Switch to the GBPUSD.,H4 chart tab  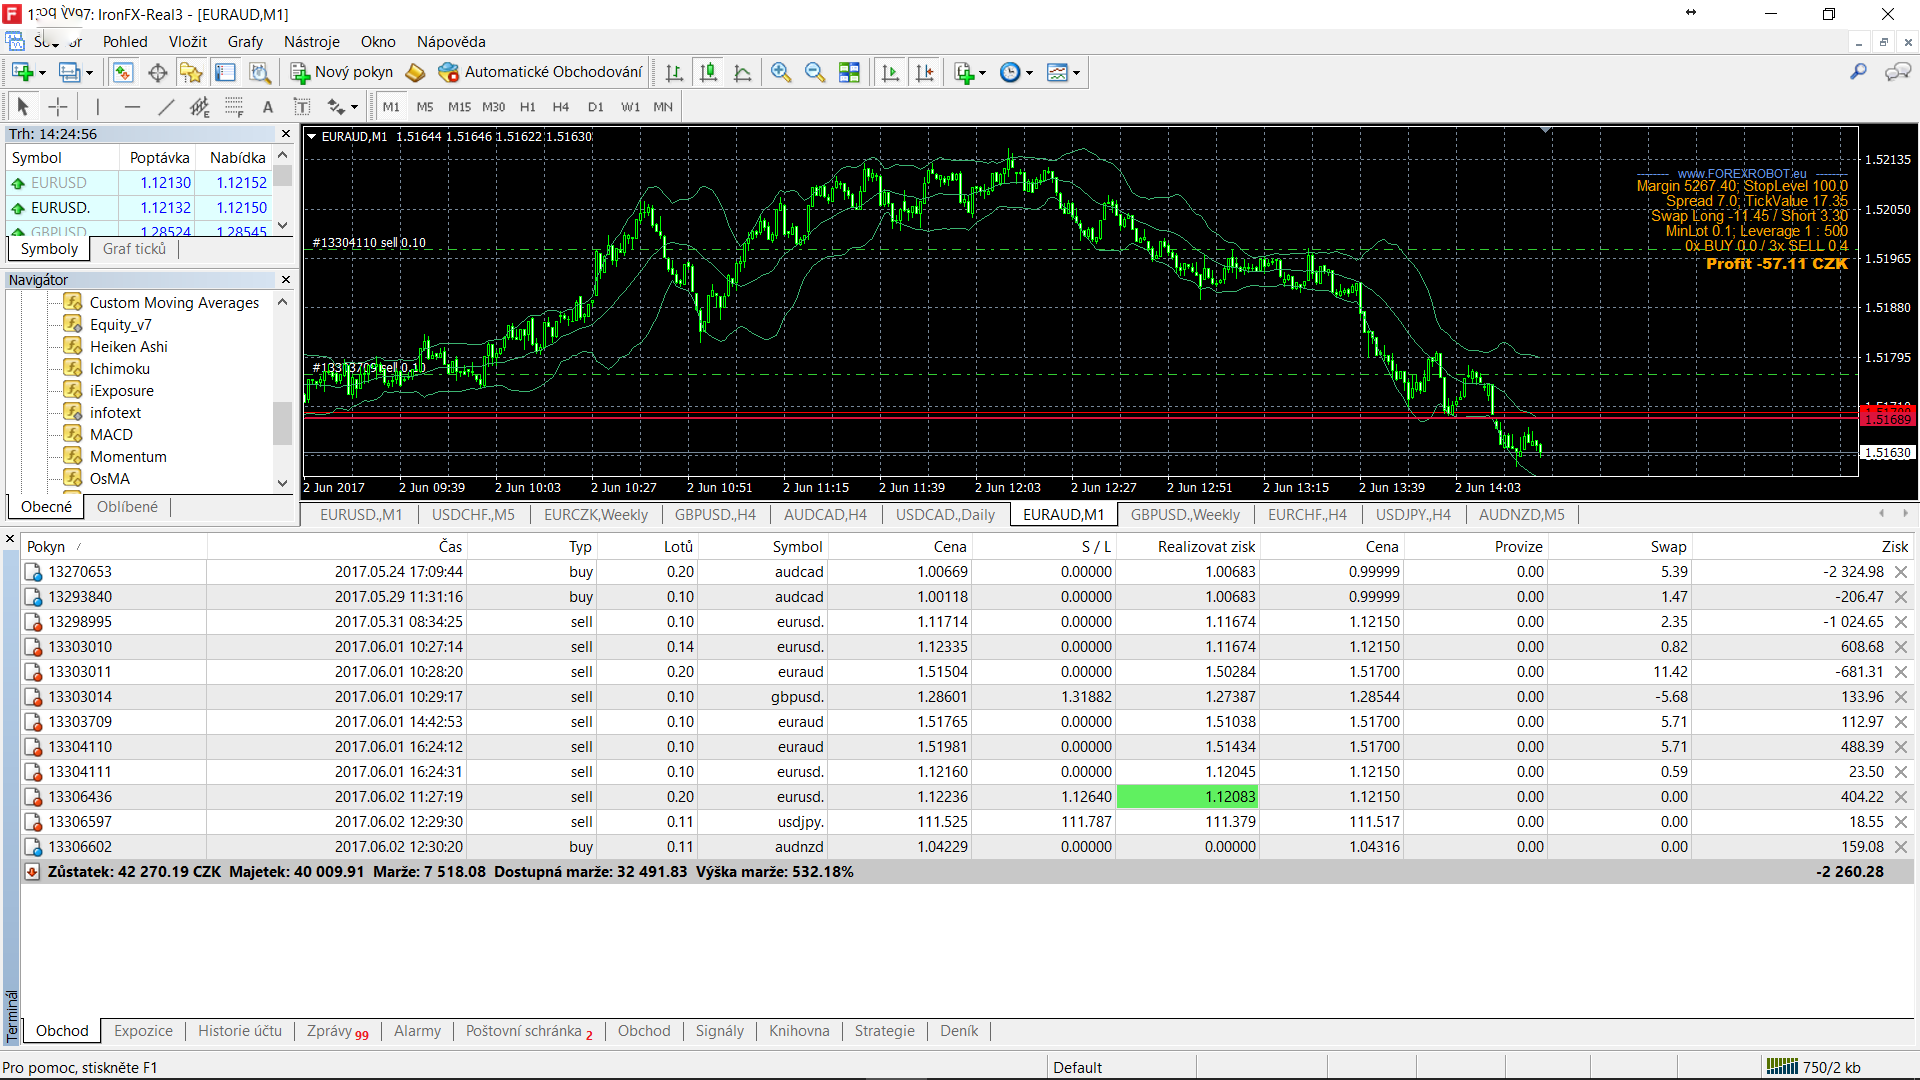(714, 515)
